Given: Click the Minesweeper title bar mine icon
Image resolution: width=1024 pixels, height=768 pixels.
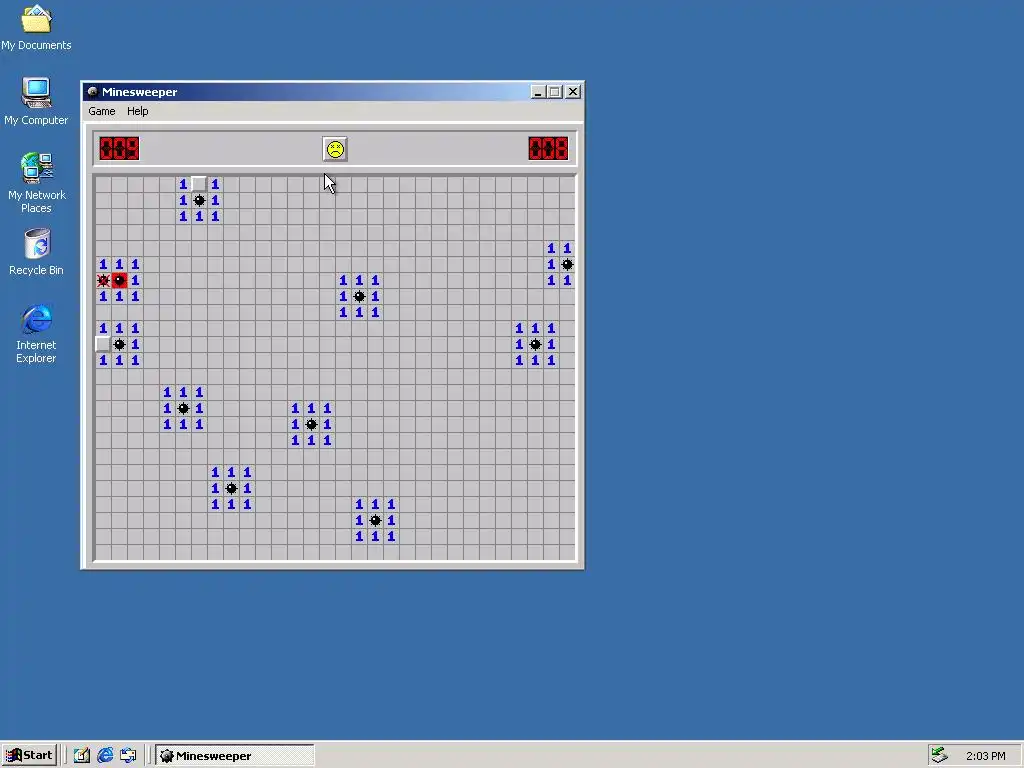Looking at the screenshot, I should coord(93,92).
